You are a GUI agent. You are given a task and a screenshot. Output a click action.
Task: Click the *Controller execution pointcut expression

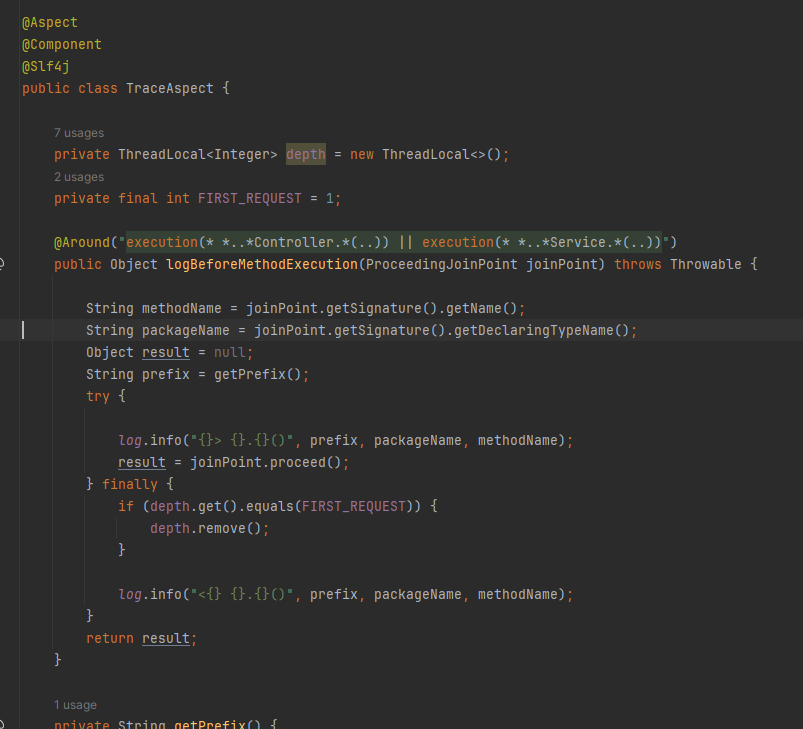(x=258, y=243)
